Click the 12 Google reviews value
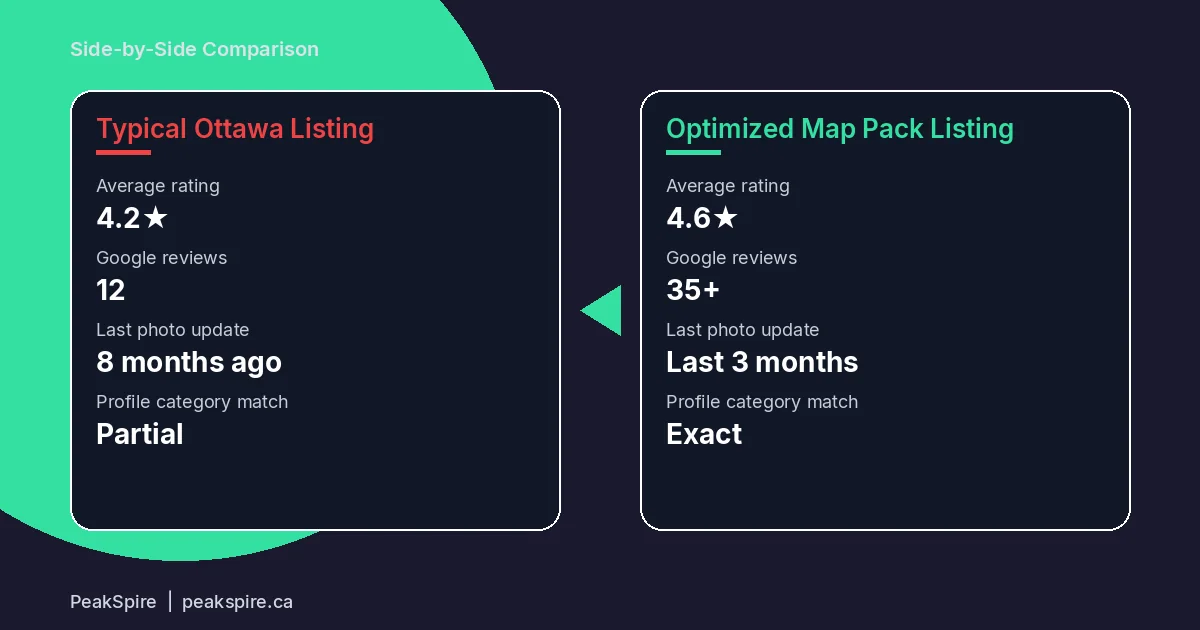 click(111, 290)
